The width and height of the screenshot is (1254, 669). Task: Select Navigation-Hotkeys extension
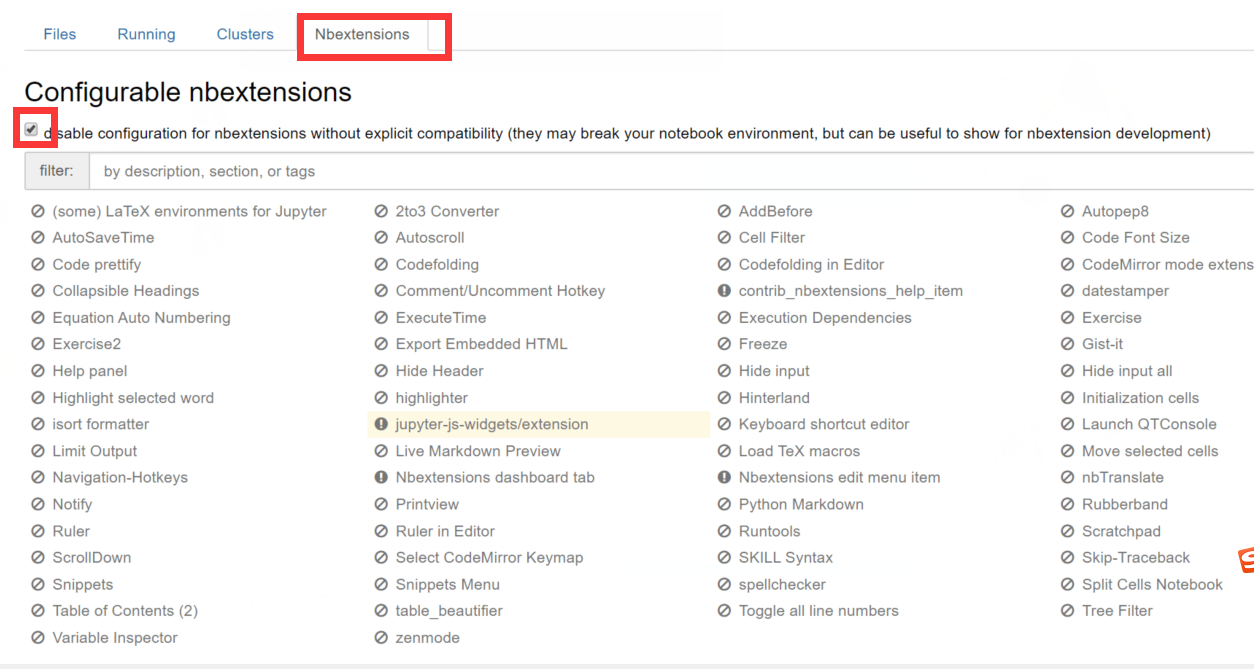tap(120, 478)
